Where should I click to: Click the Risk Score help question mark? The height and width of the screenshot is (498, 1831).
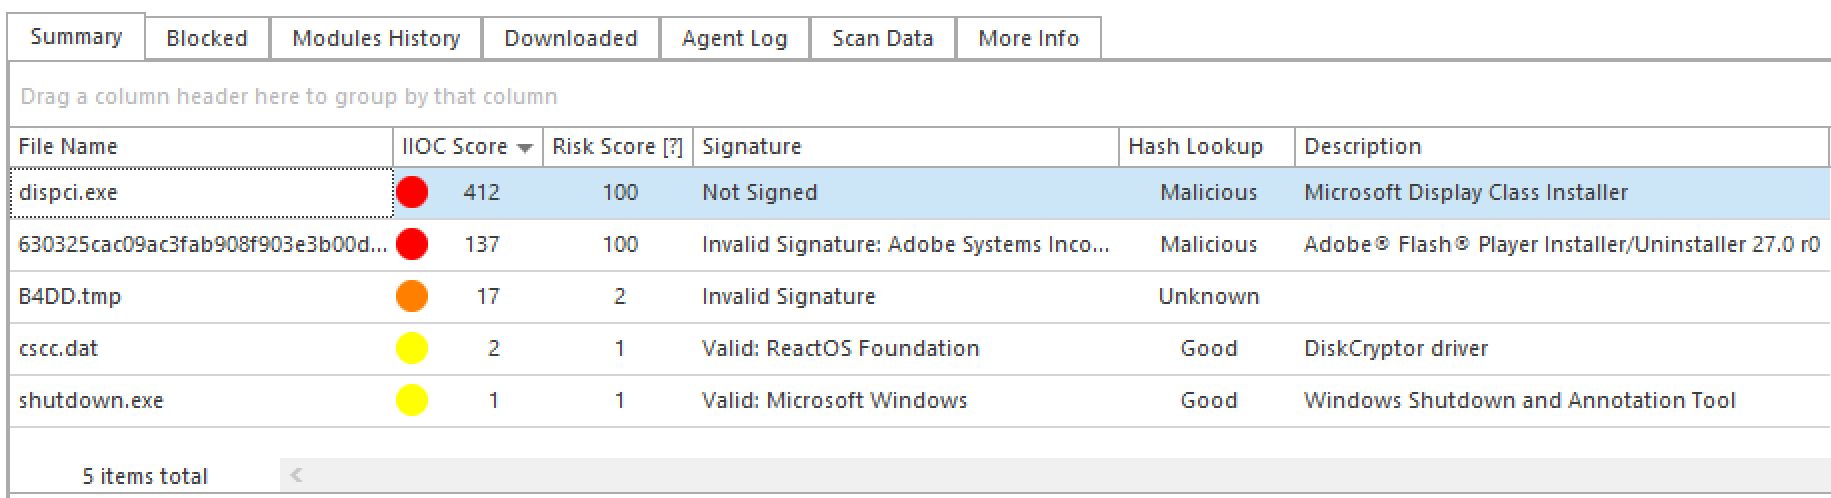673,147
